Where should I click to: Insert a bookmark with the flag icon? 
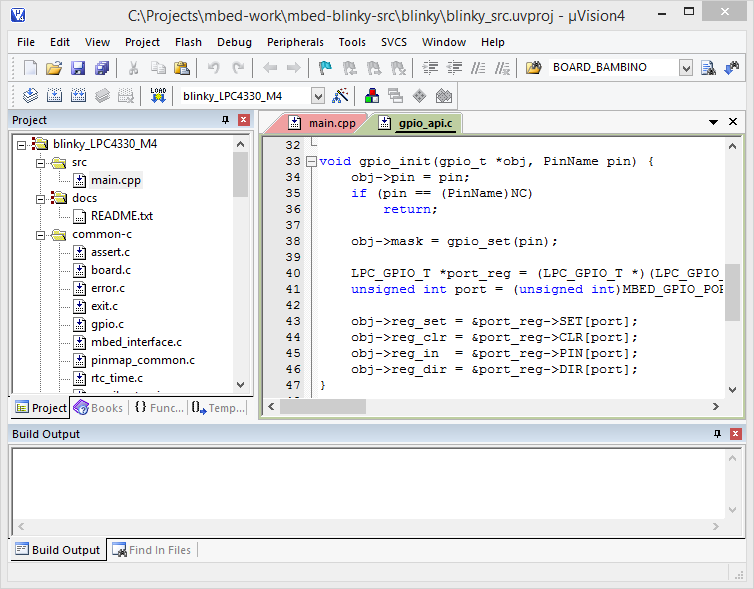point(325,68)
